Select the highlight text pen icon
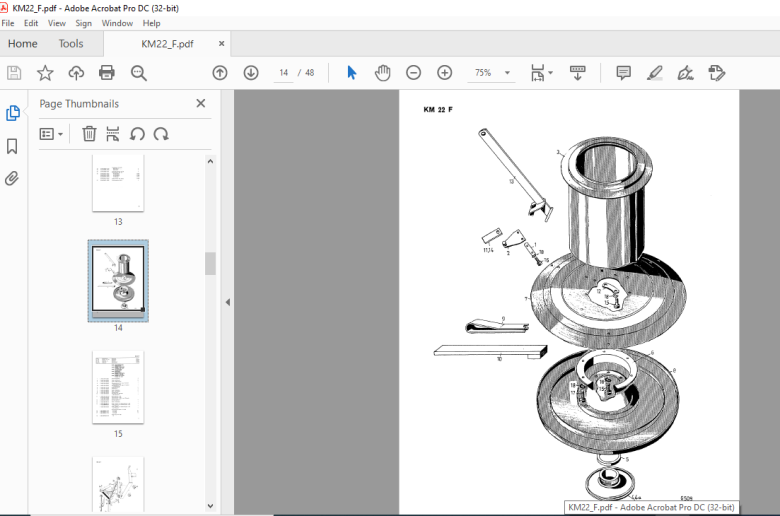The height and width of the screenshot is (516, 780). pyautogui.click(x=655, y=73)
